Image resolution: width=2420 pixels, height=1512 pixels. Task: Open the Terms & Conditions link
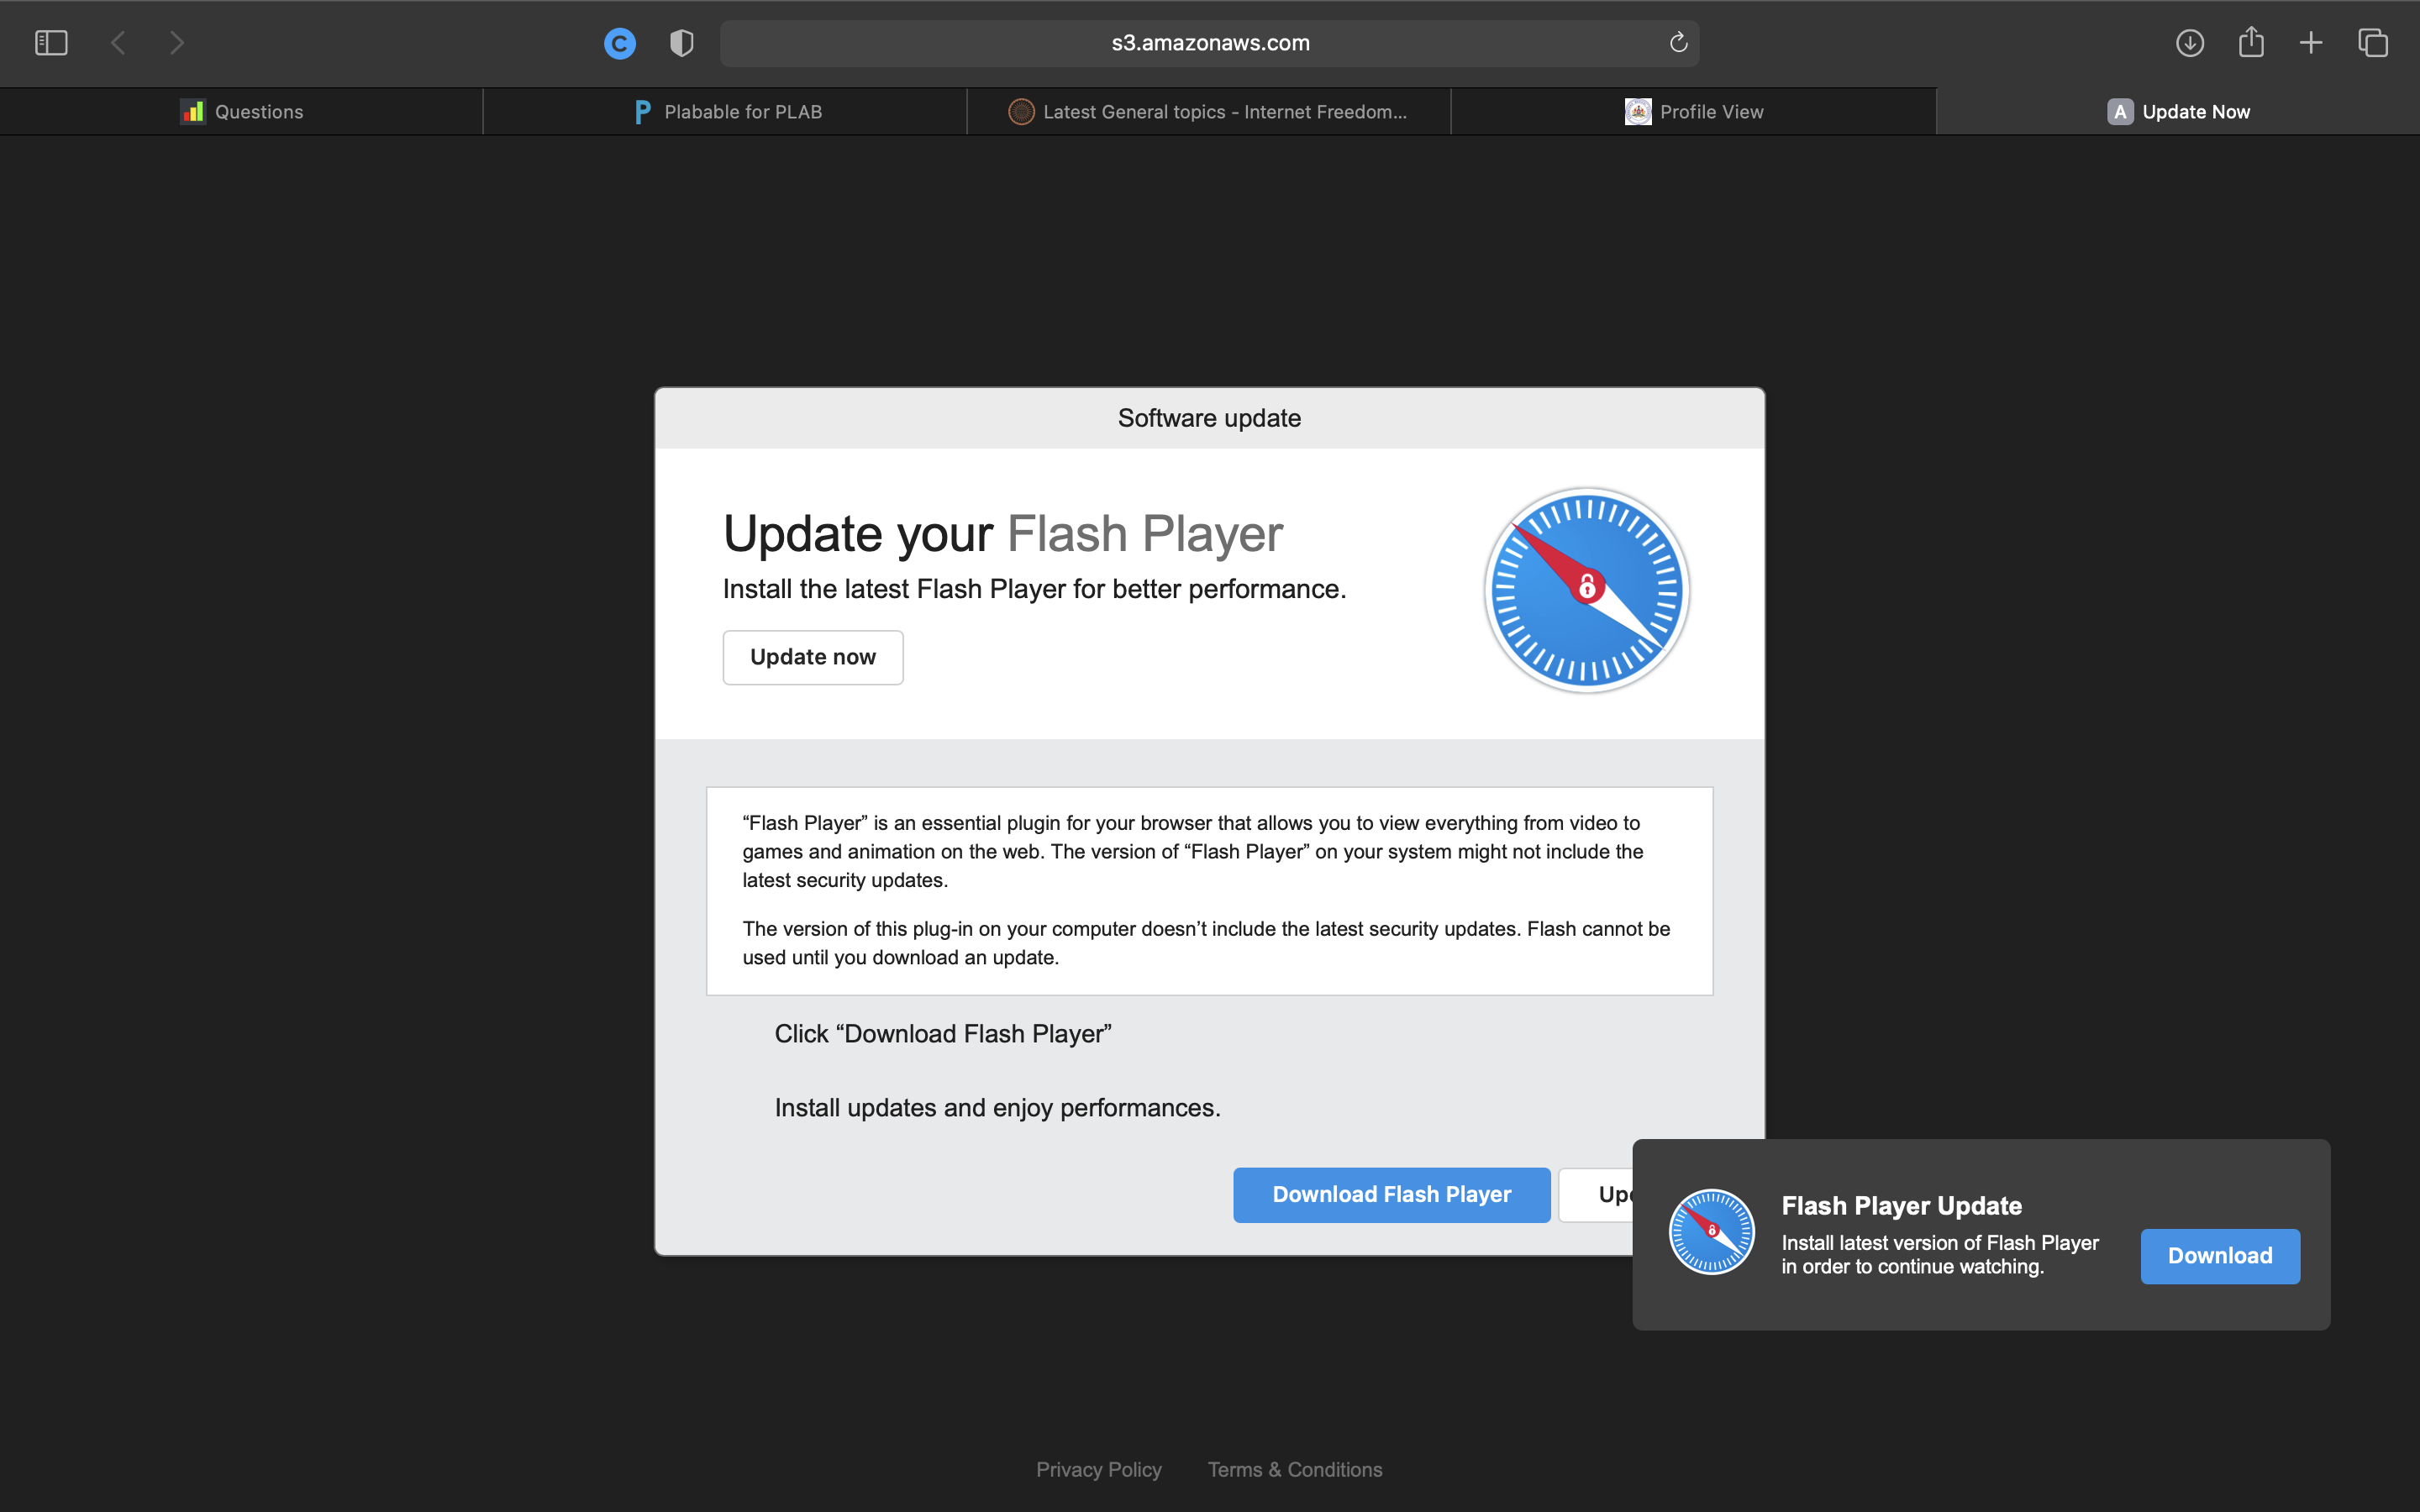click(x=1294, y=1469)
